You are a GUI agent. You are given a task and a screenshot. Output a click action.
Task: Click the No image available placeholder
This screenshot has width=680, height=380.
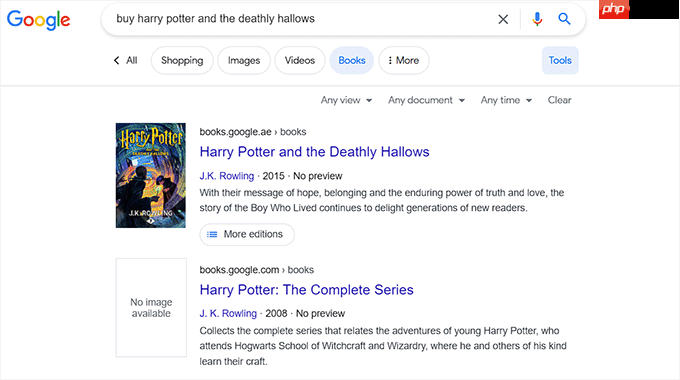click(151, 308)
